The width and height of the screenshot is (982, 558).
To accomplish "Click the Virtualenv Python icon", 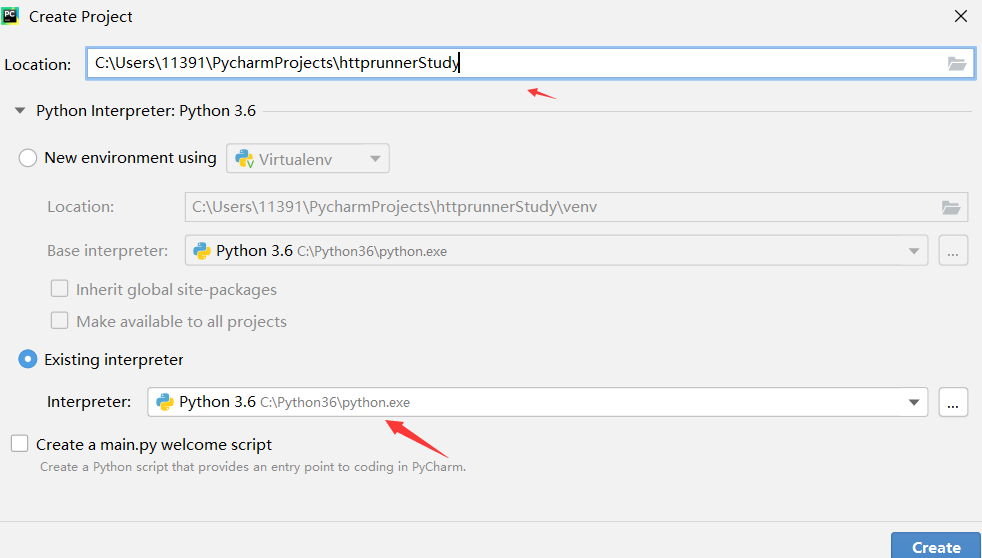I will (244, 159).
